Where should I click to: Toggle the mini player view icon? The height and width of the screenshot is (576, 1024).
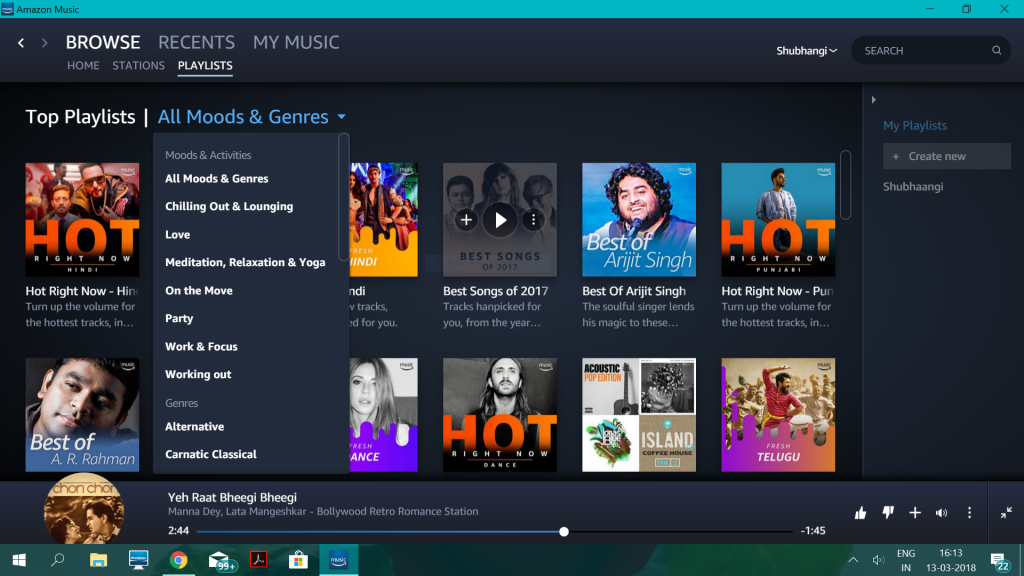pyautogui.click(x=1006, y=513)
